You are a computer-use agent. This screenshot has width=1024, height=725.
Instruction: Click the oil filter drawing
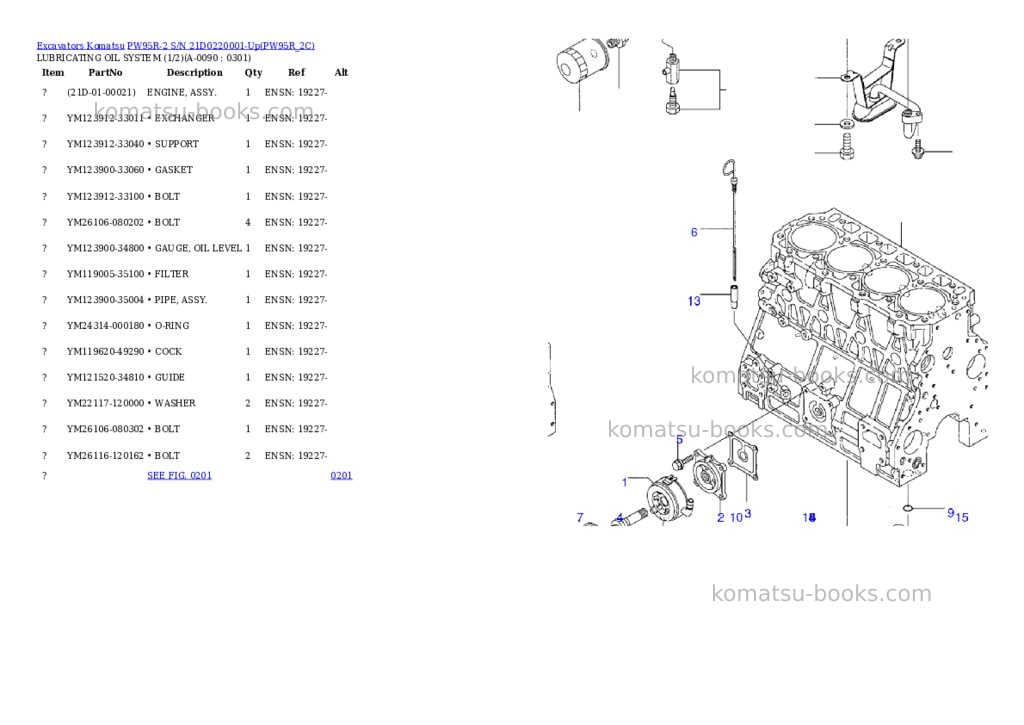coord(583,61)
